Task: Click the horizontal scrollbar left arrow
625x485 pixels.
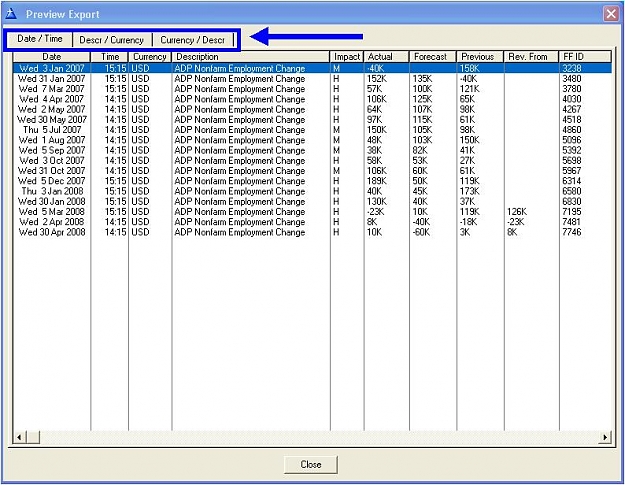Action: point(19,437)
